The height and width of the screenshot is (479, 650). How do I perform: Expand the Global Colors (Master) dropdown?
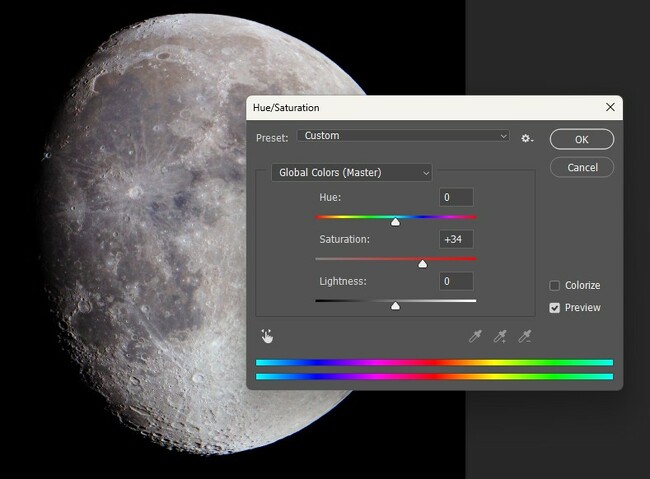tap(352, 173)
